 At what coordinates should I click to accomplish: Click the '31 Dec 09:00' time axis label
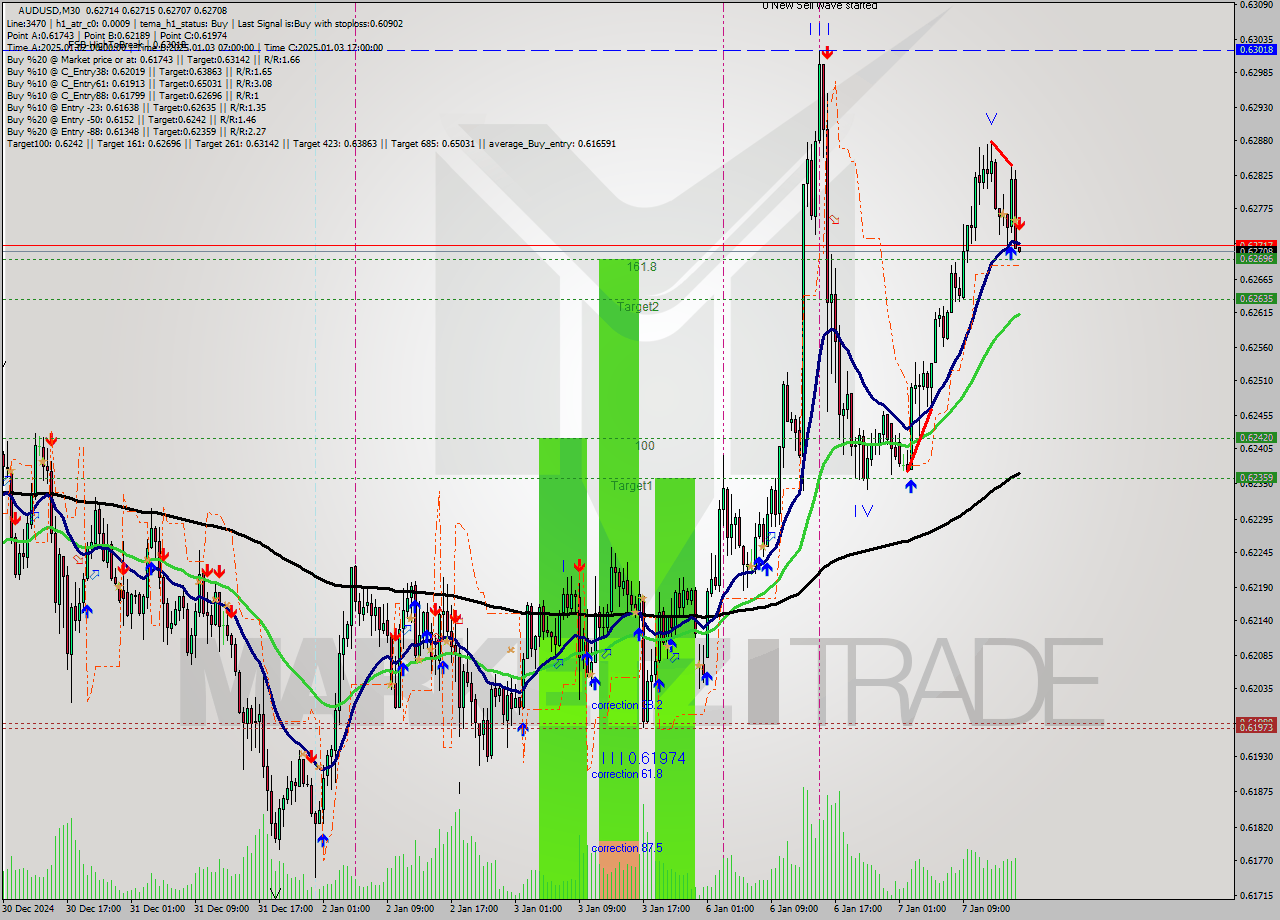tap(222, 909)
